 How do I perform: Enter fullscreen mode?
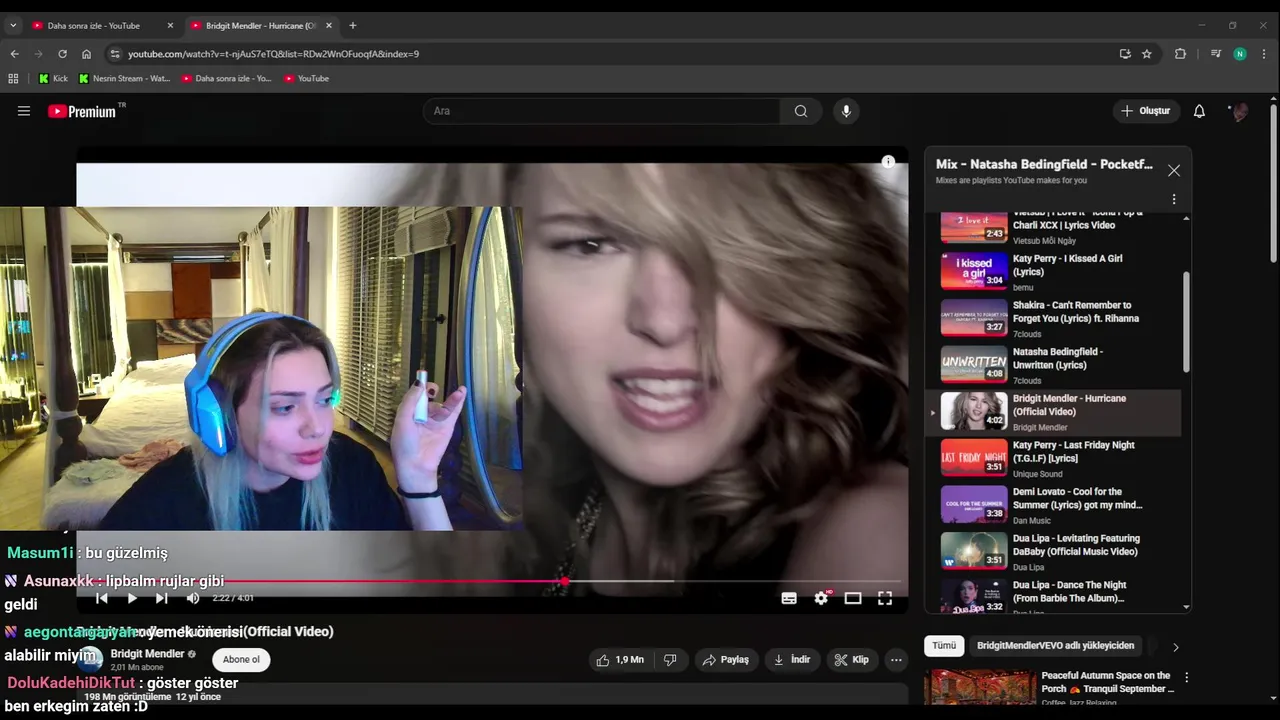[x=885, y=598]
